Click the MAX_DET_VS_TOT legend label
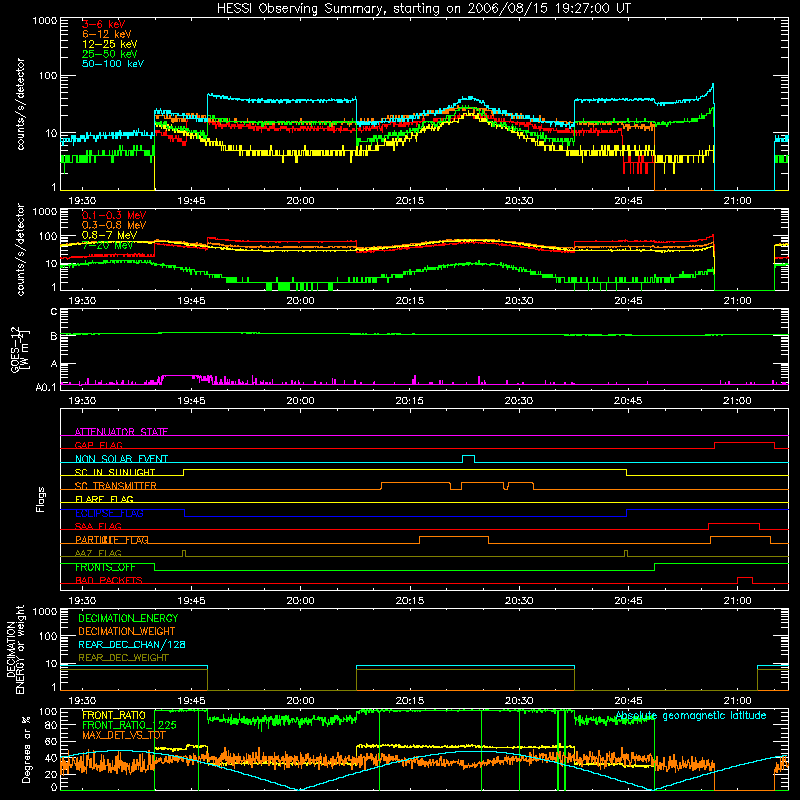The width and height of the screenshot is (800, 800). [x=124, y=735]
